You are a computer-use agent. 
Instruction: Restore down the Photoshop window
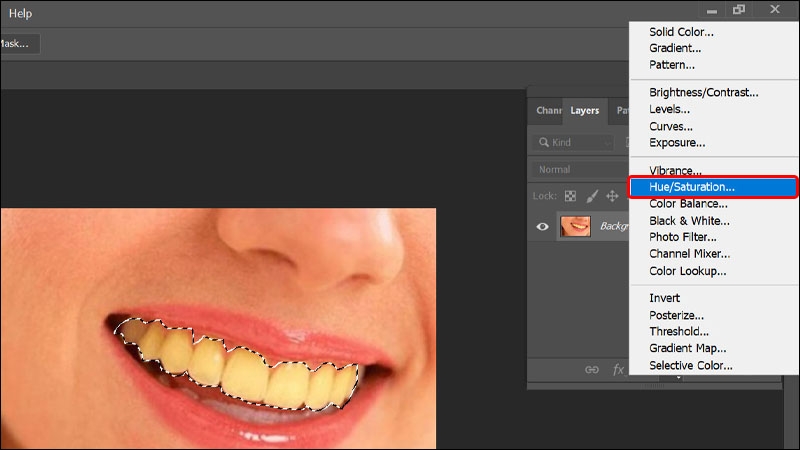739,10
